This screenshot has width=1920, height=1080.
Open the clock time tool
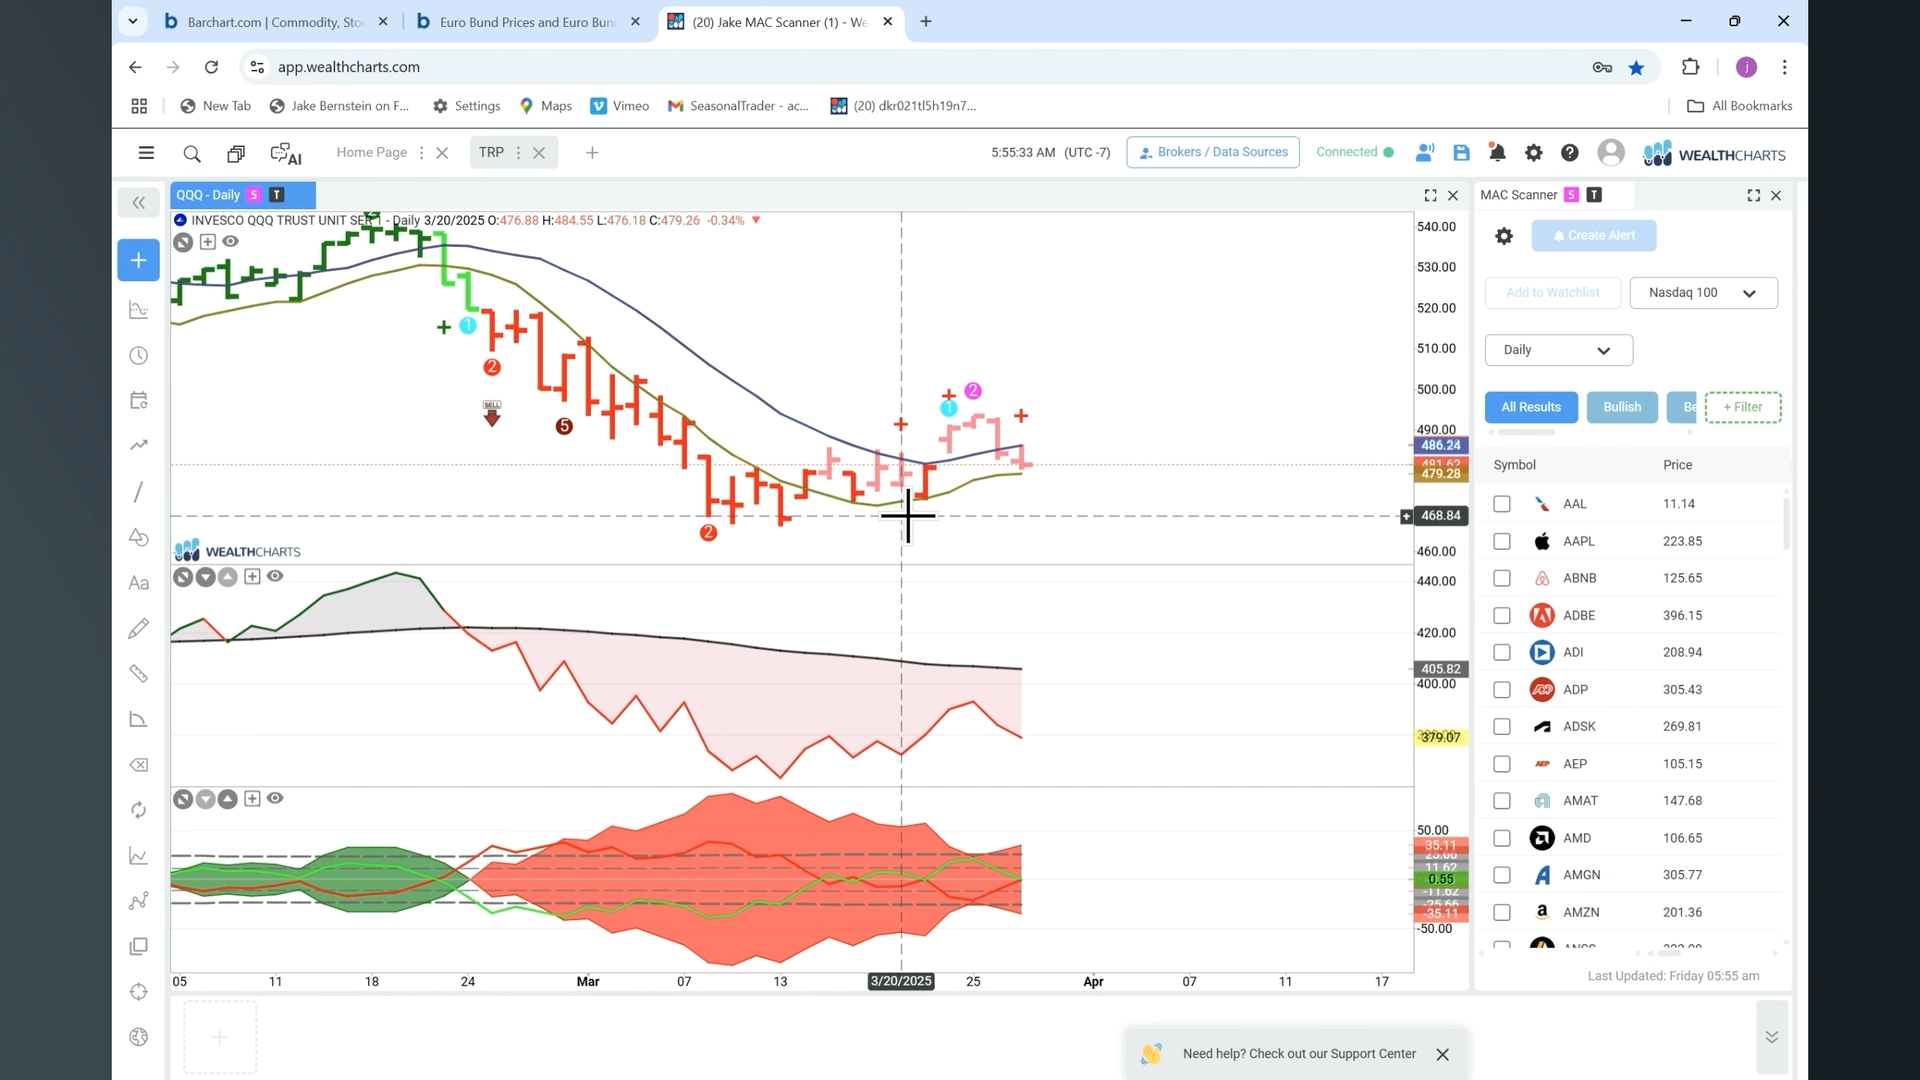pos(139,356)
